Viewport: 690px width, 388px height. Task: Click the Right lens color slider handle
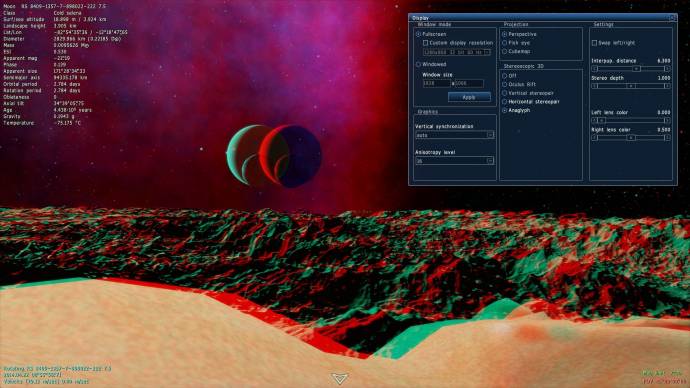click(x=631, y=138)
